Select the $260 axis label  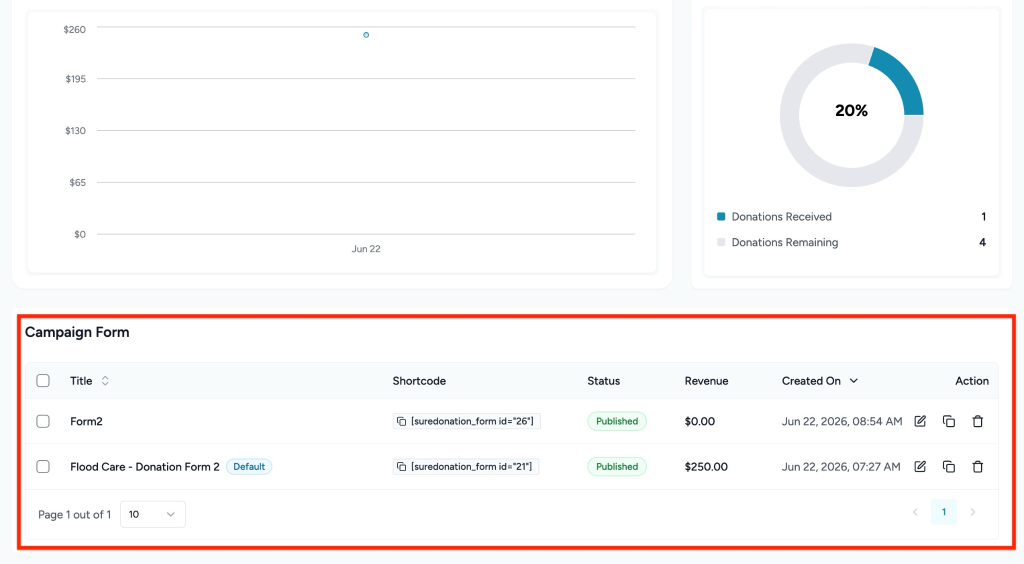pyautogui.click(x=74, y=29)
